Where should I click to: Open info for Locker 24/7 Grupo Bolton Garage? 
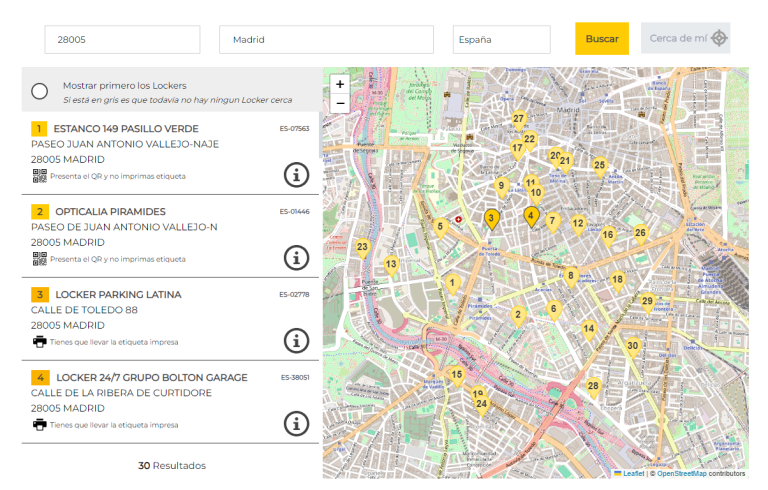296,423
